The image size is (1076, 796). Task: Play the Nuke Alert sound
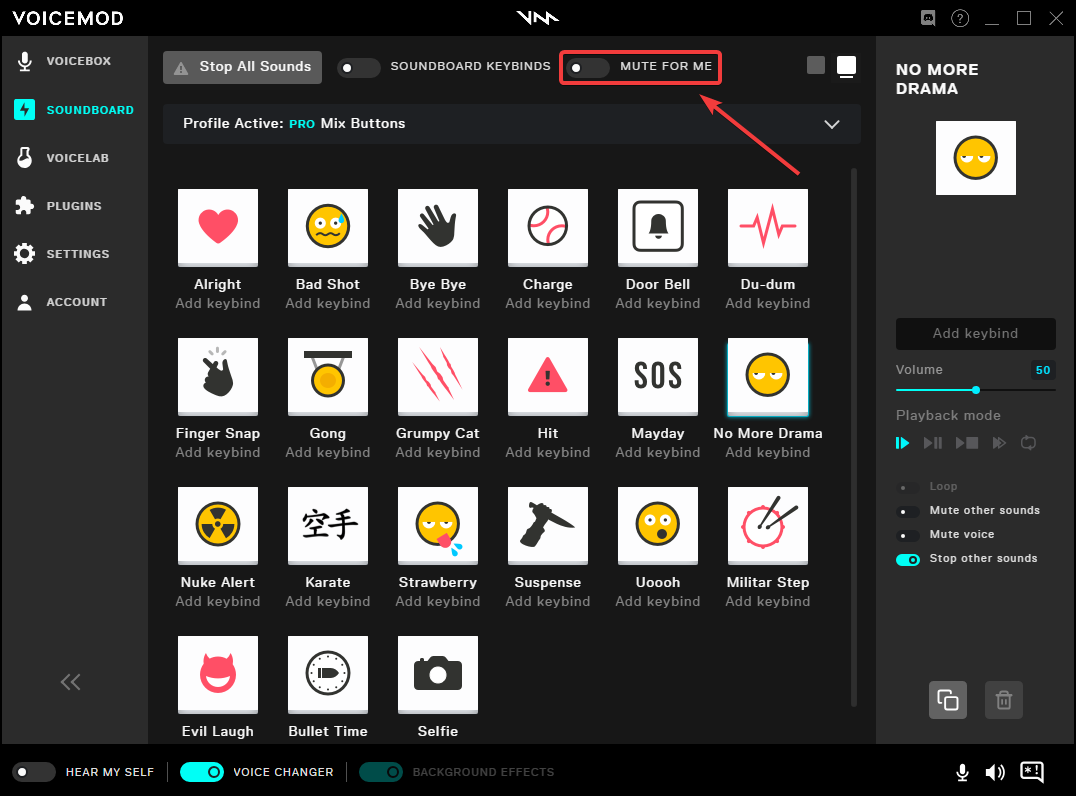[218, 525]
